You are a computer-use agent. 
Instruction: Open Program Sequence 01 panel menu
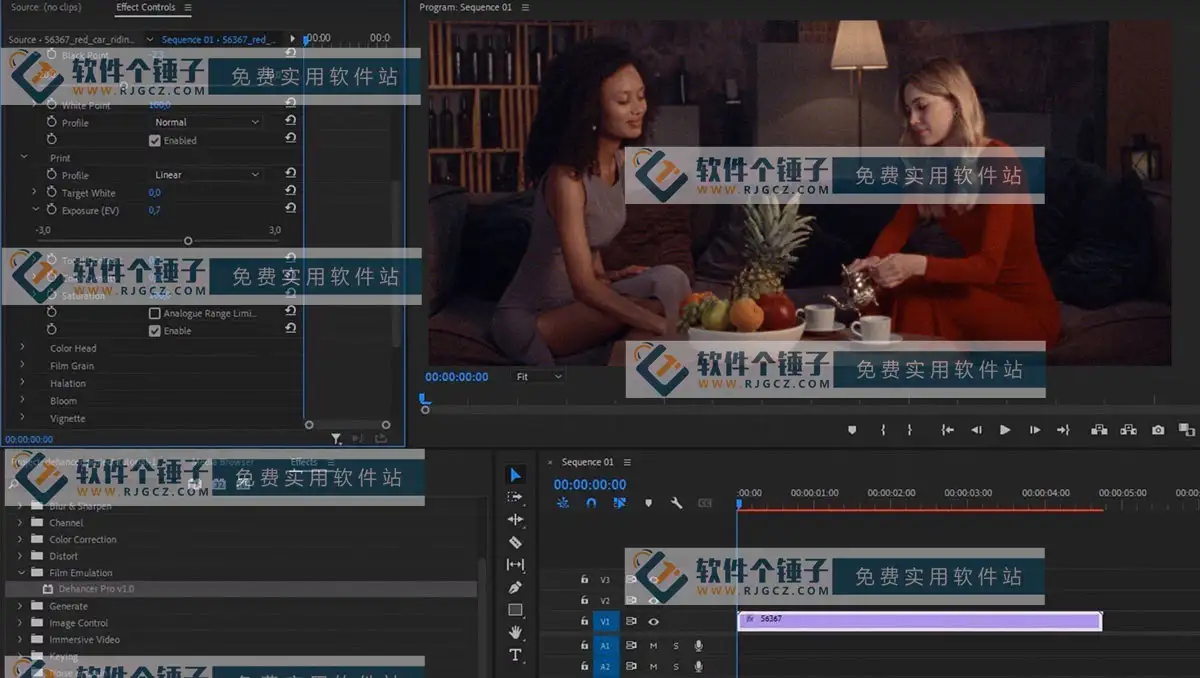point(526,8)
